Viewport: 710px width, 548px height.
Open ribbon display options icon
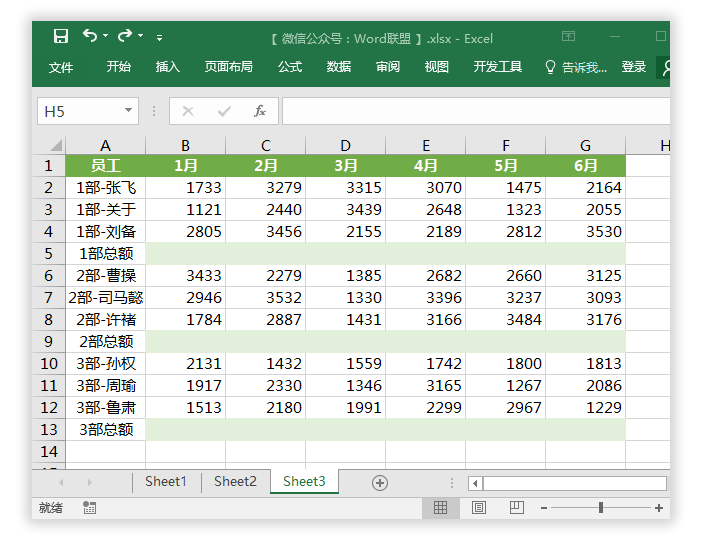click(568, 37)
